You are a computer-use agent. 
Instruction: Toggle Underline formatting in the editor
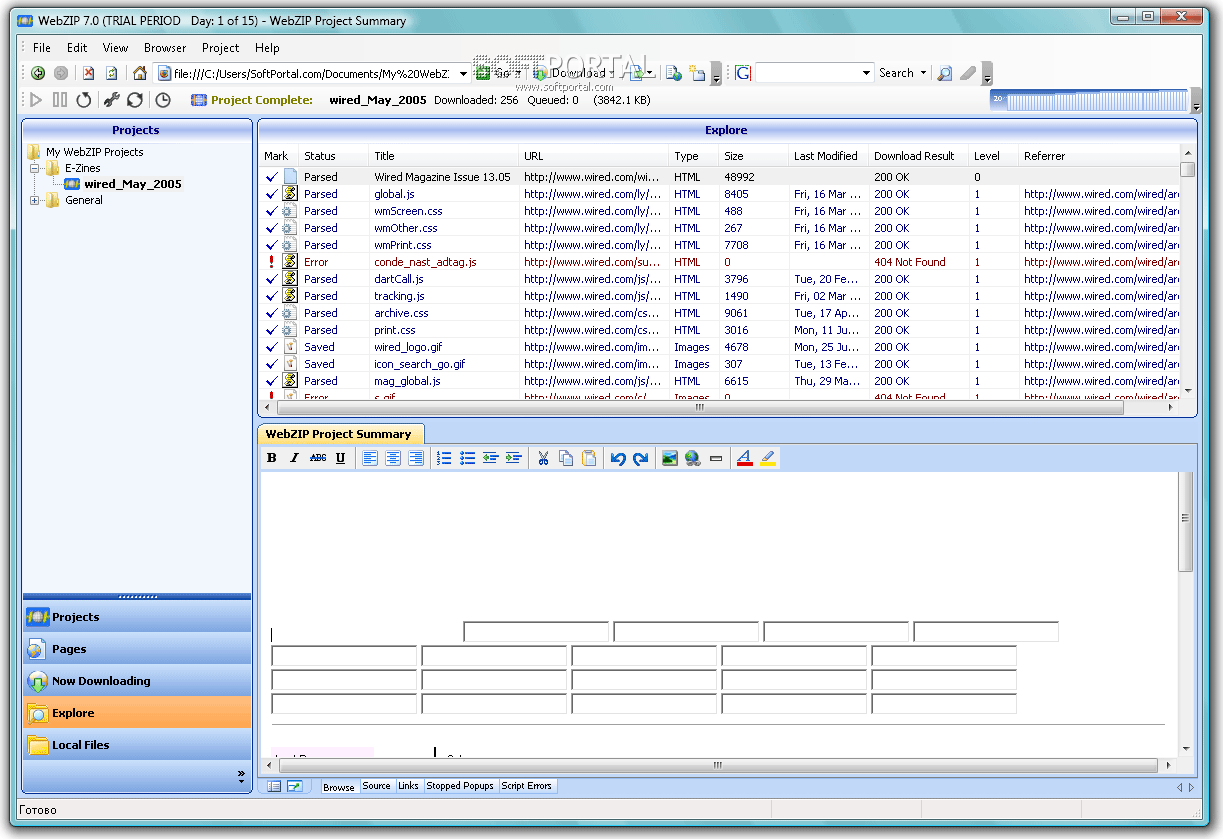pos(340,458)
